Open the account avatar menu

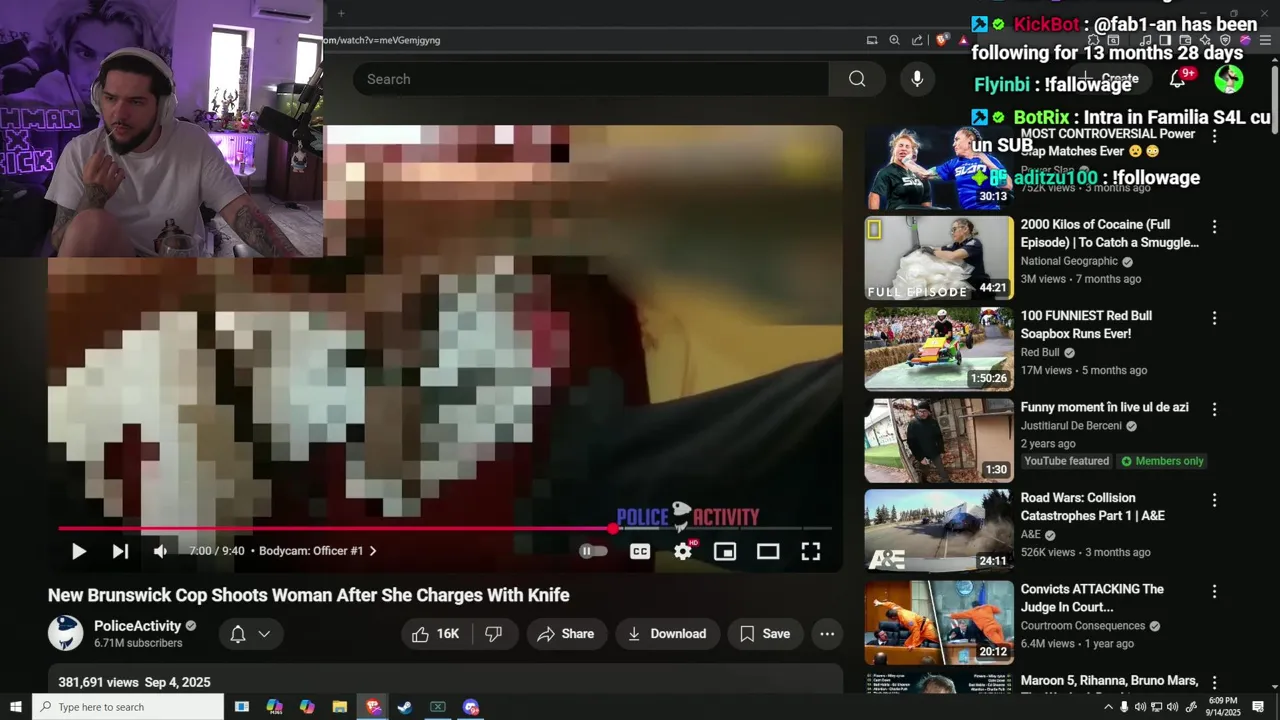[x=1229, y=79]
